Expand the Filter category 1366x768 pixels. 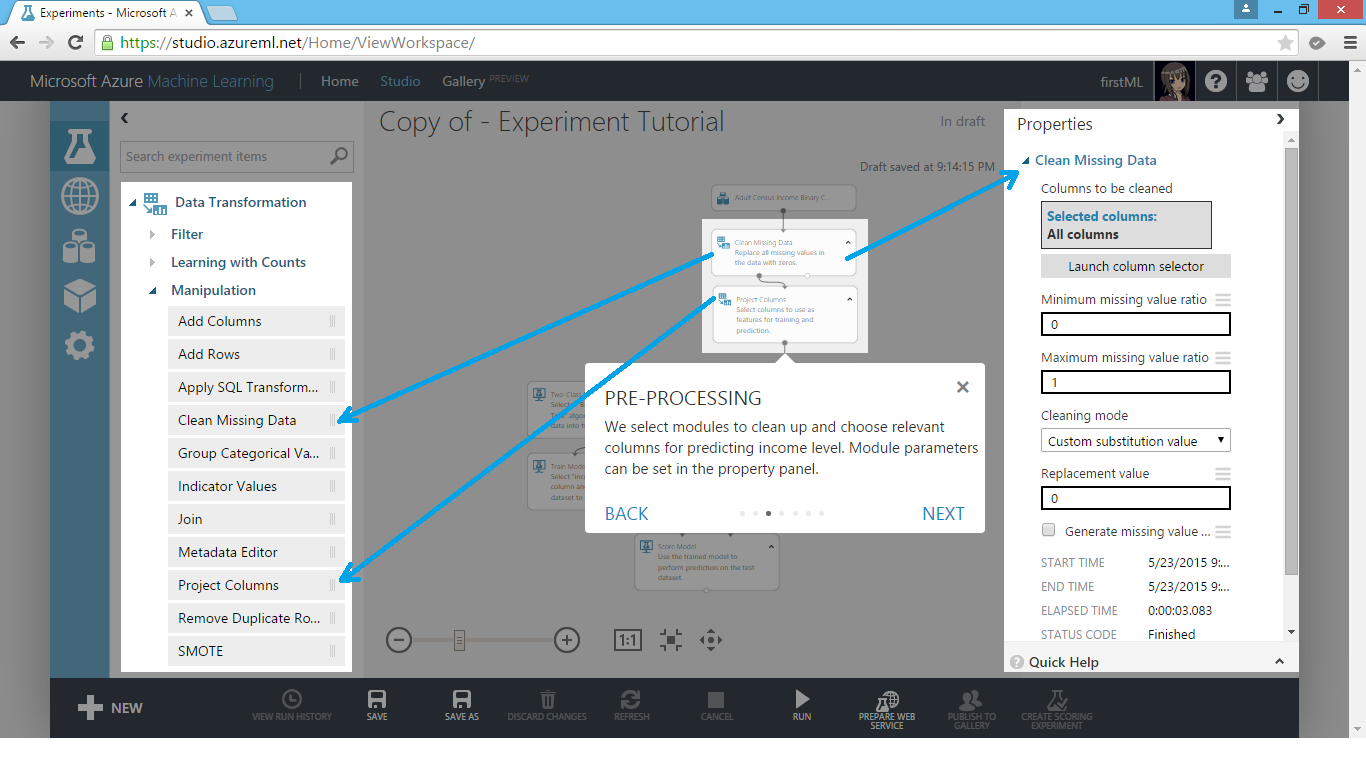(153, 234)
